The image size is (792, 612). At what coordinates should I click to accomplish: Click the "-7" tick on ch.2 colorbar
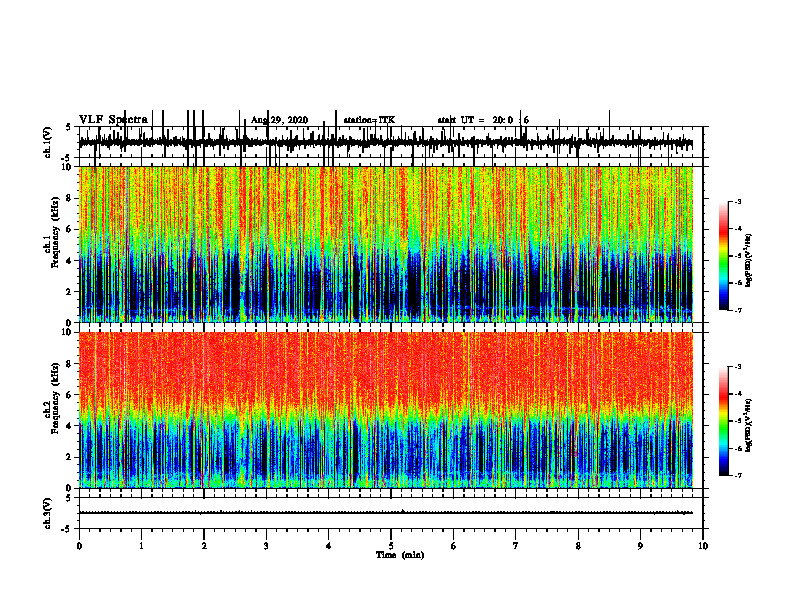click(738, 475)
